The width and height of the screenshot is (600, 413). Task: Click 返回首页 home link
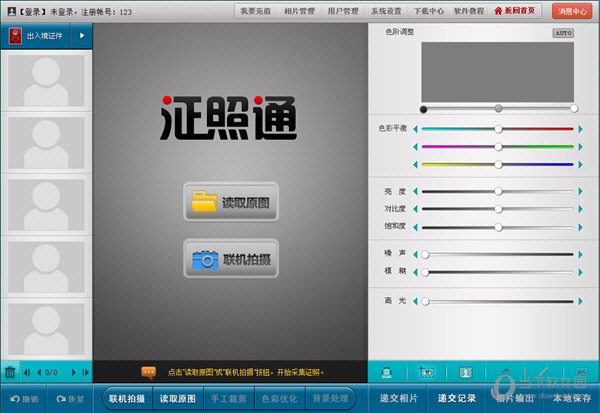pyautogui.click(x=514, y=11)
